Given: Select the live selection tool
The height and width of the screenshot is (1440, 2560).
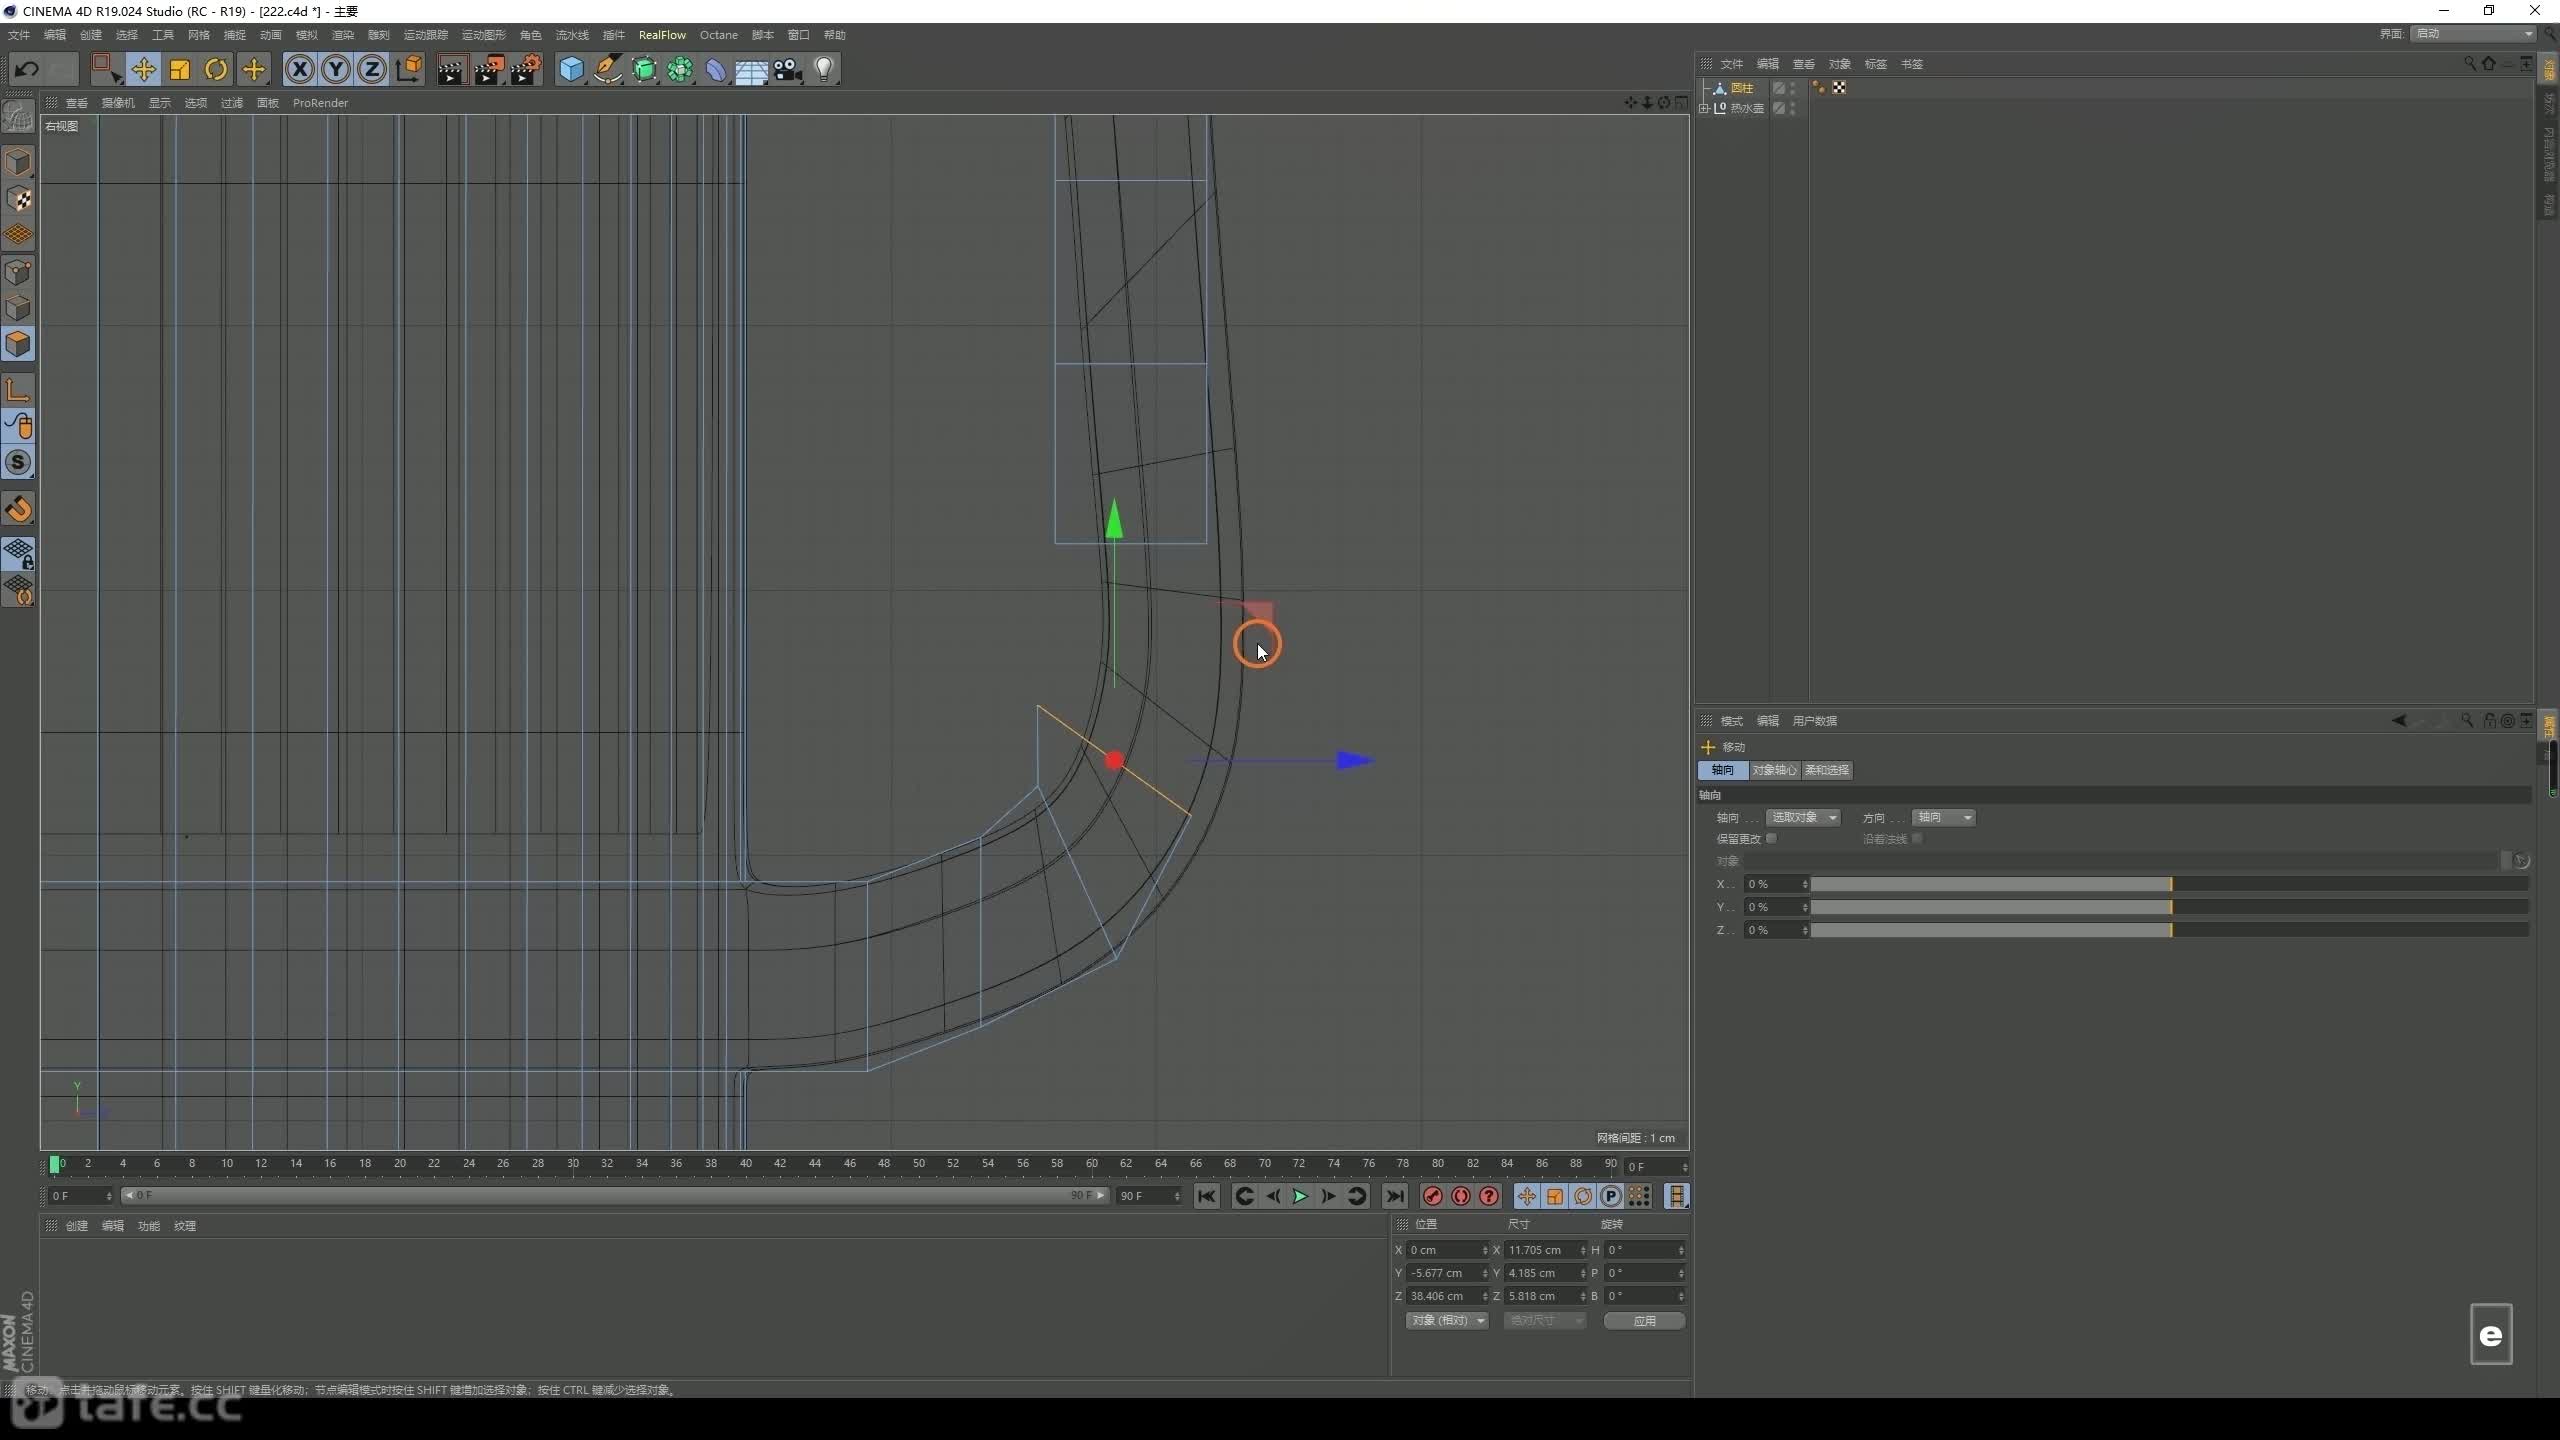Looking at the screenshot, I should (105, 69).
